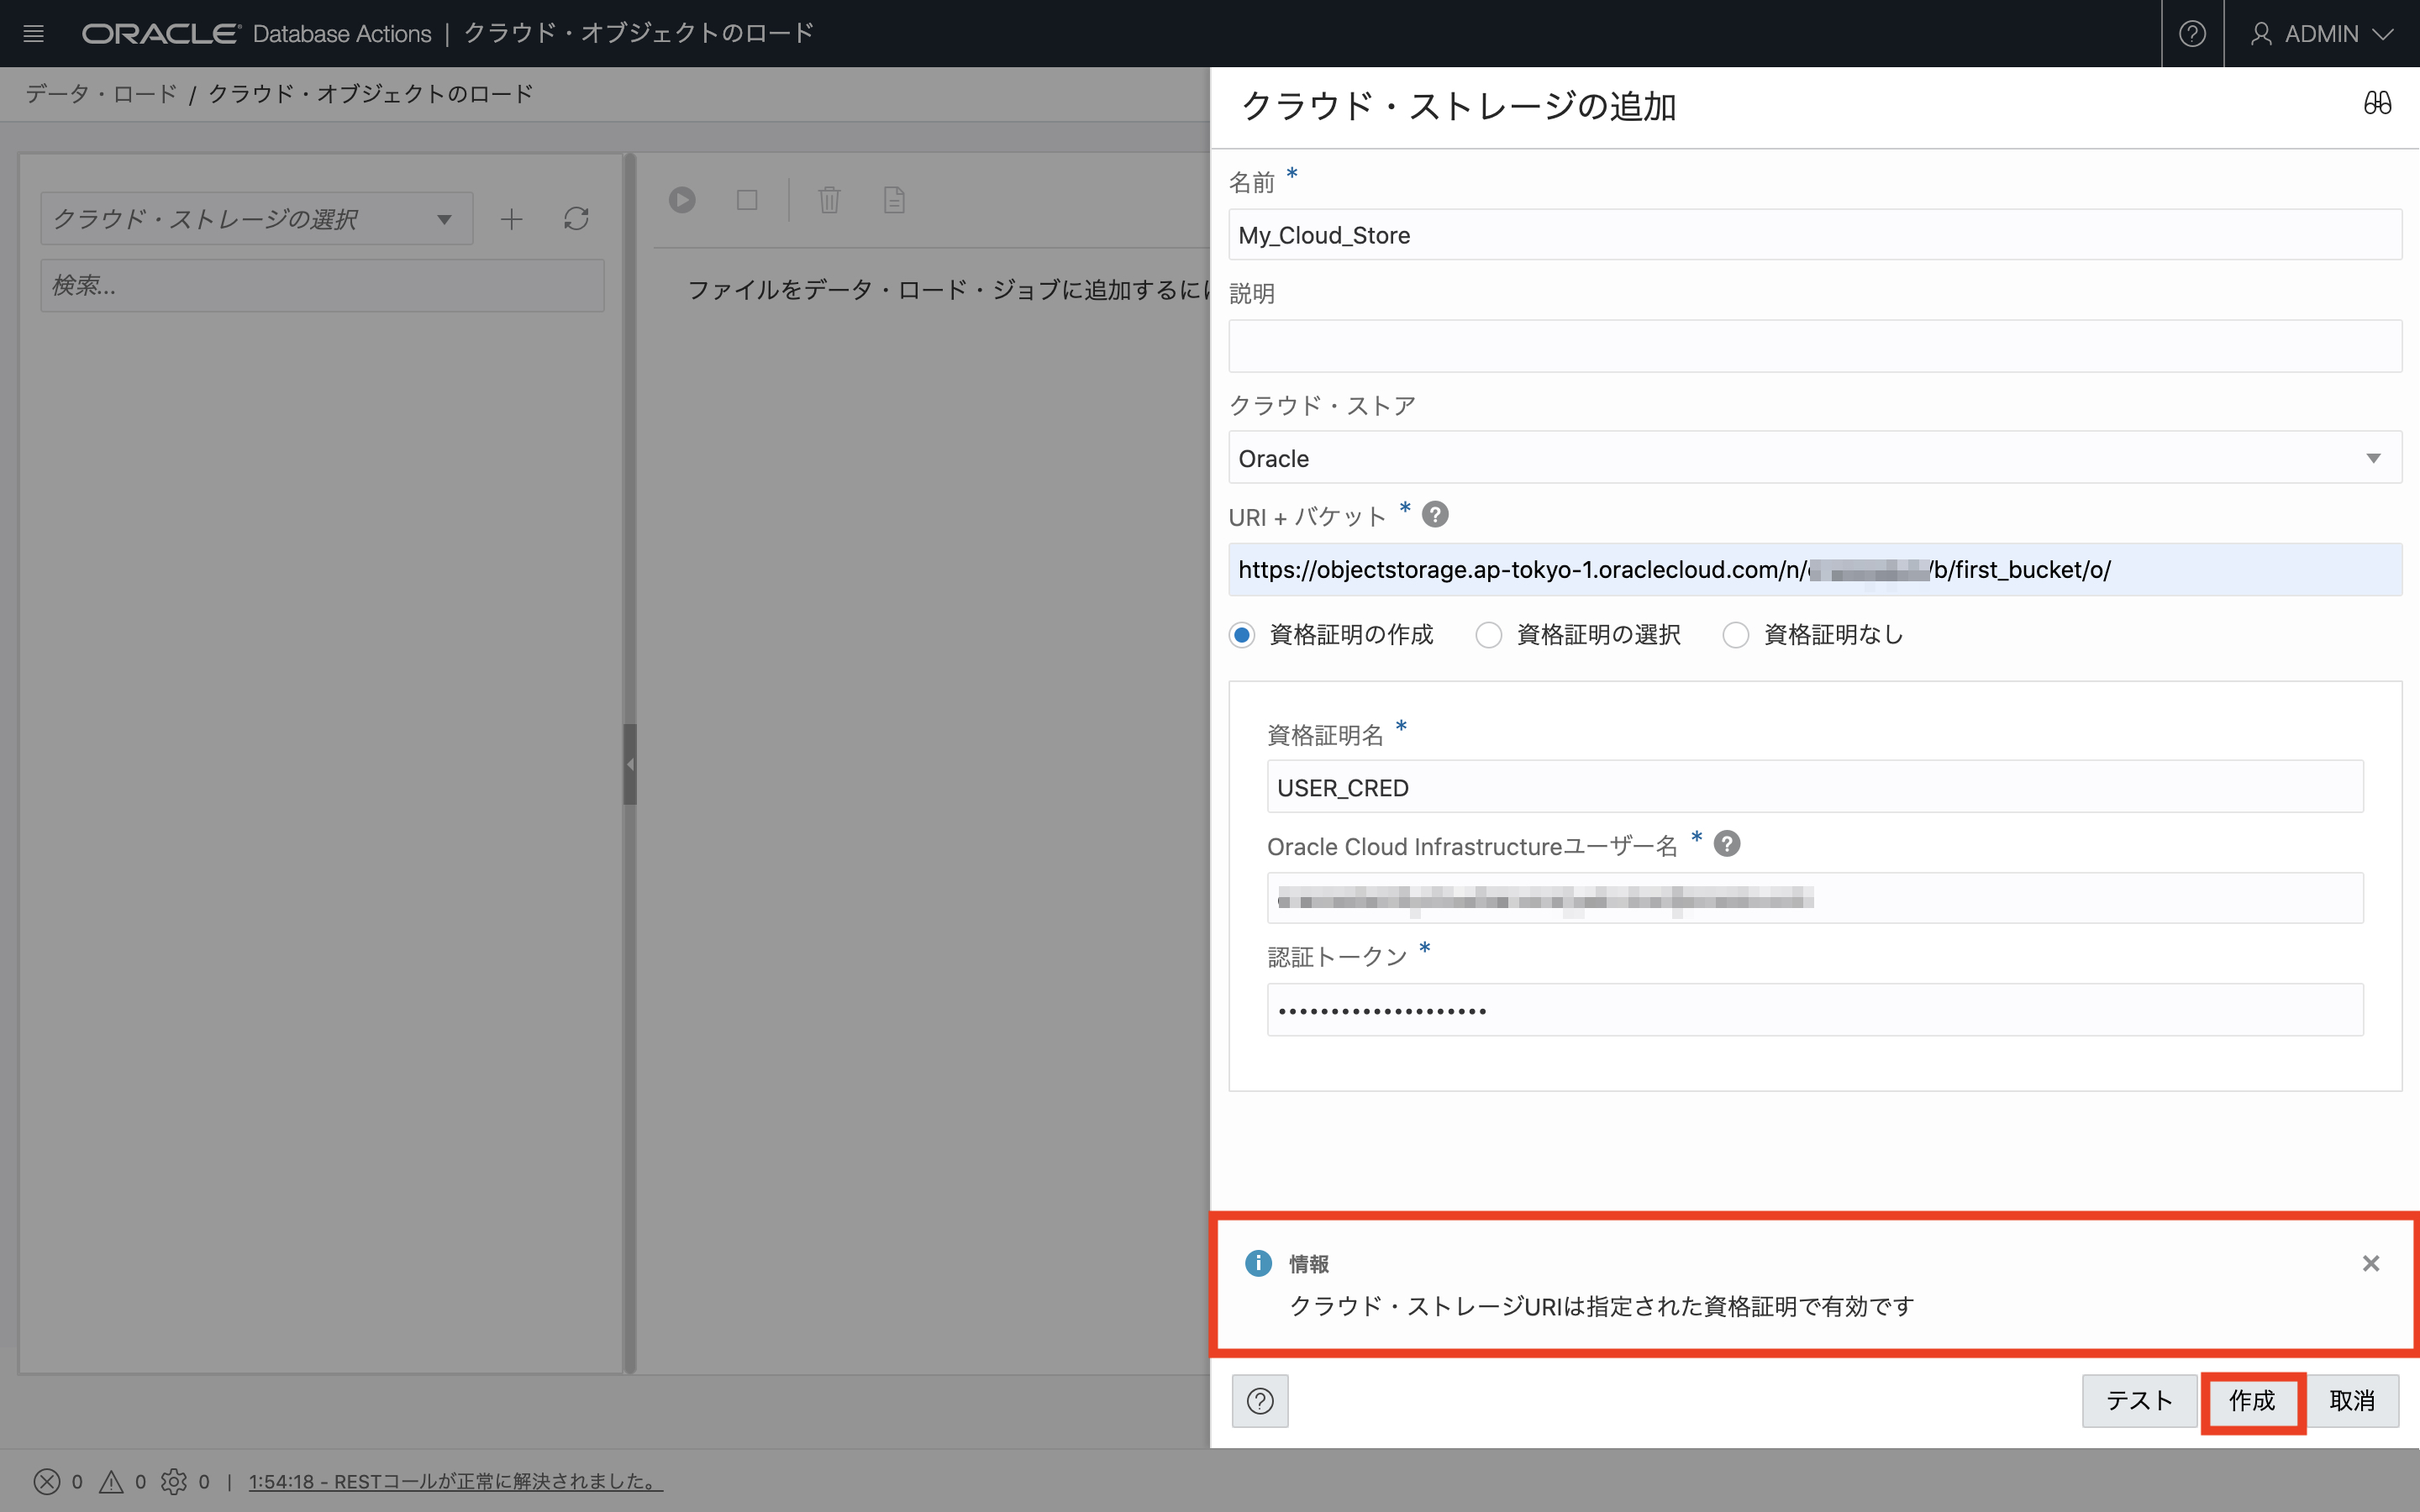
Task: Refresh the cloud storage list
Action: coord(576,219)
